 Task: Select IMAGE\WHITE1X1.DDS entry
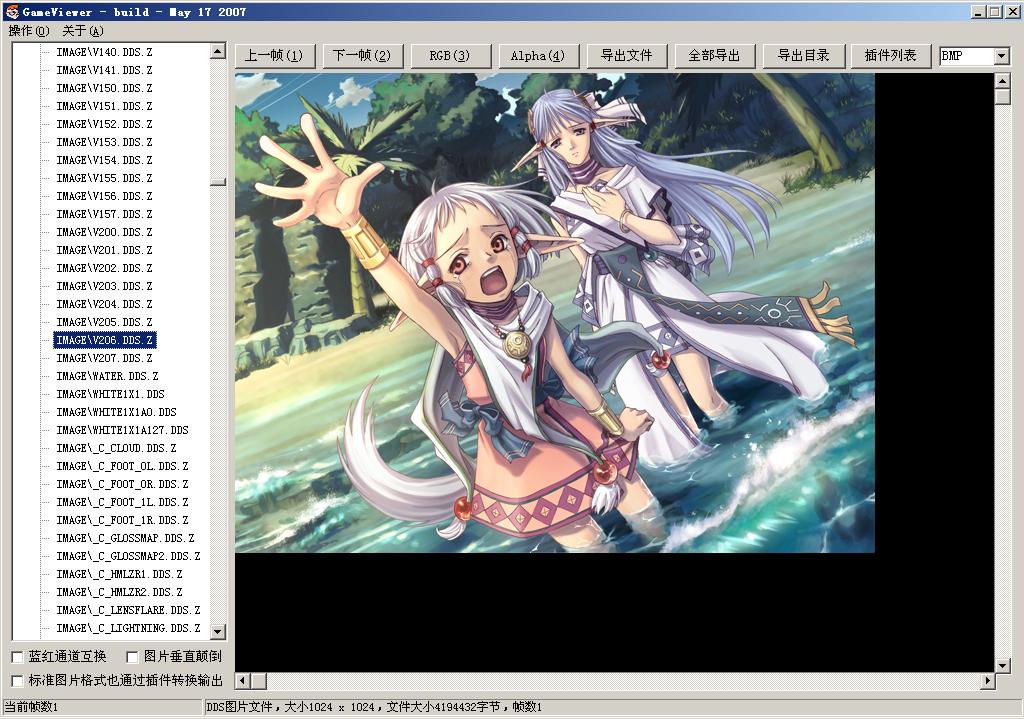(x=110, y=394)
